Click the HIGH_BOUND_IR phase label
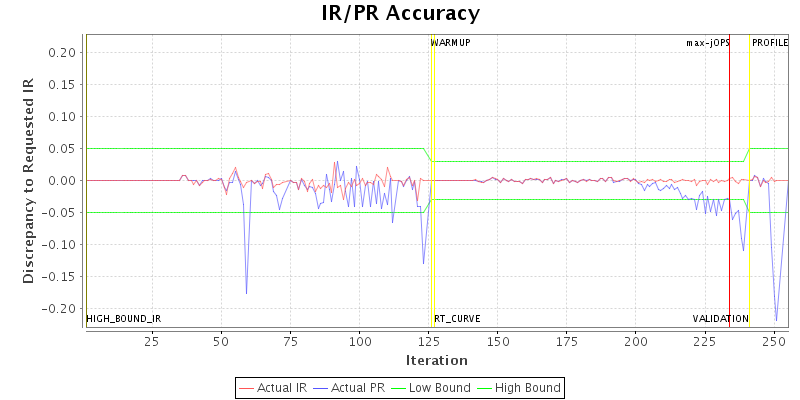This screenshot has height=400, width=800. coord(124,319)
